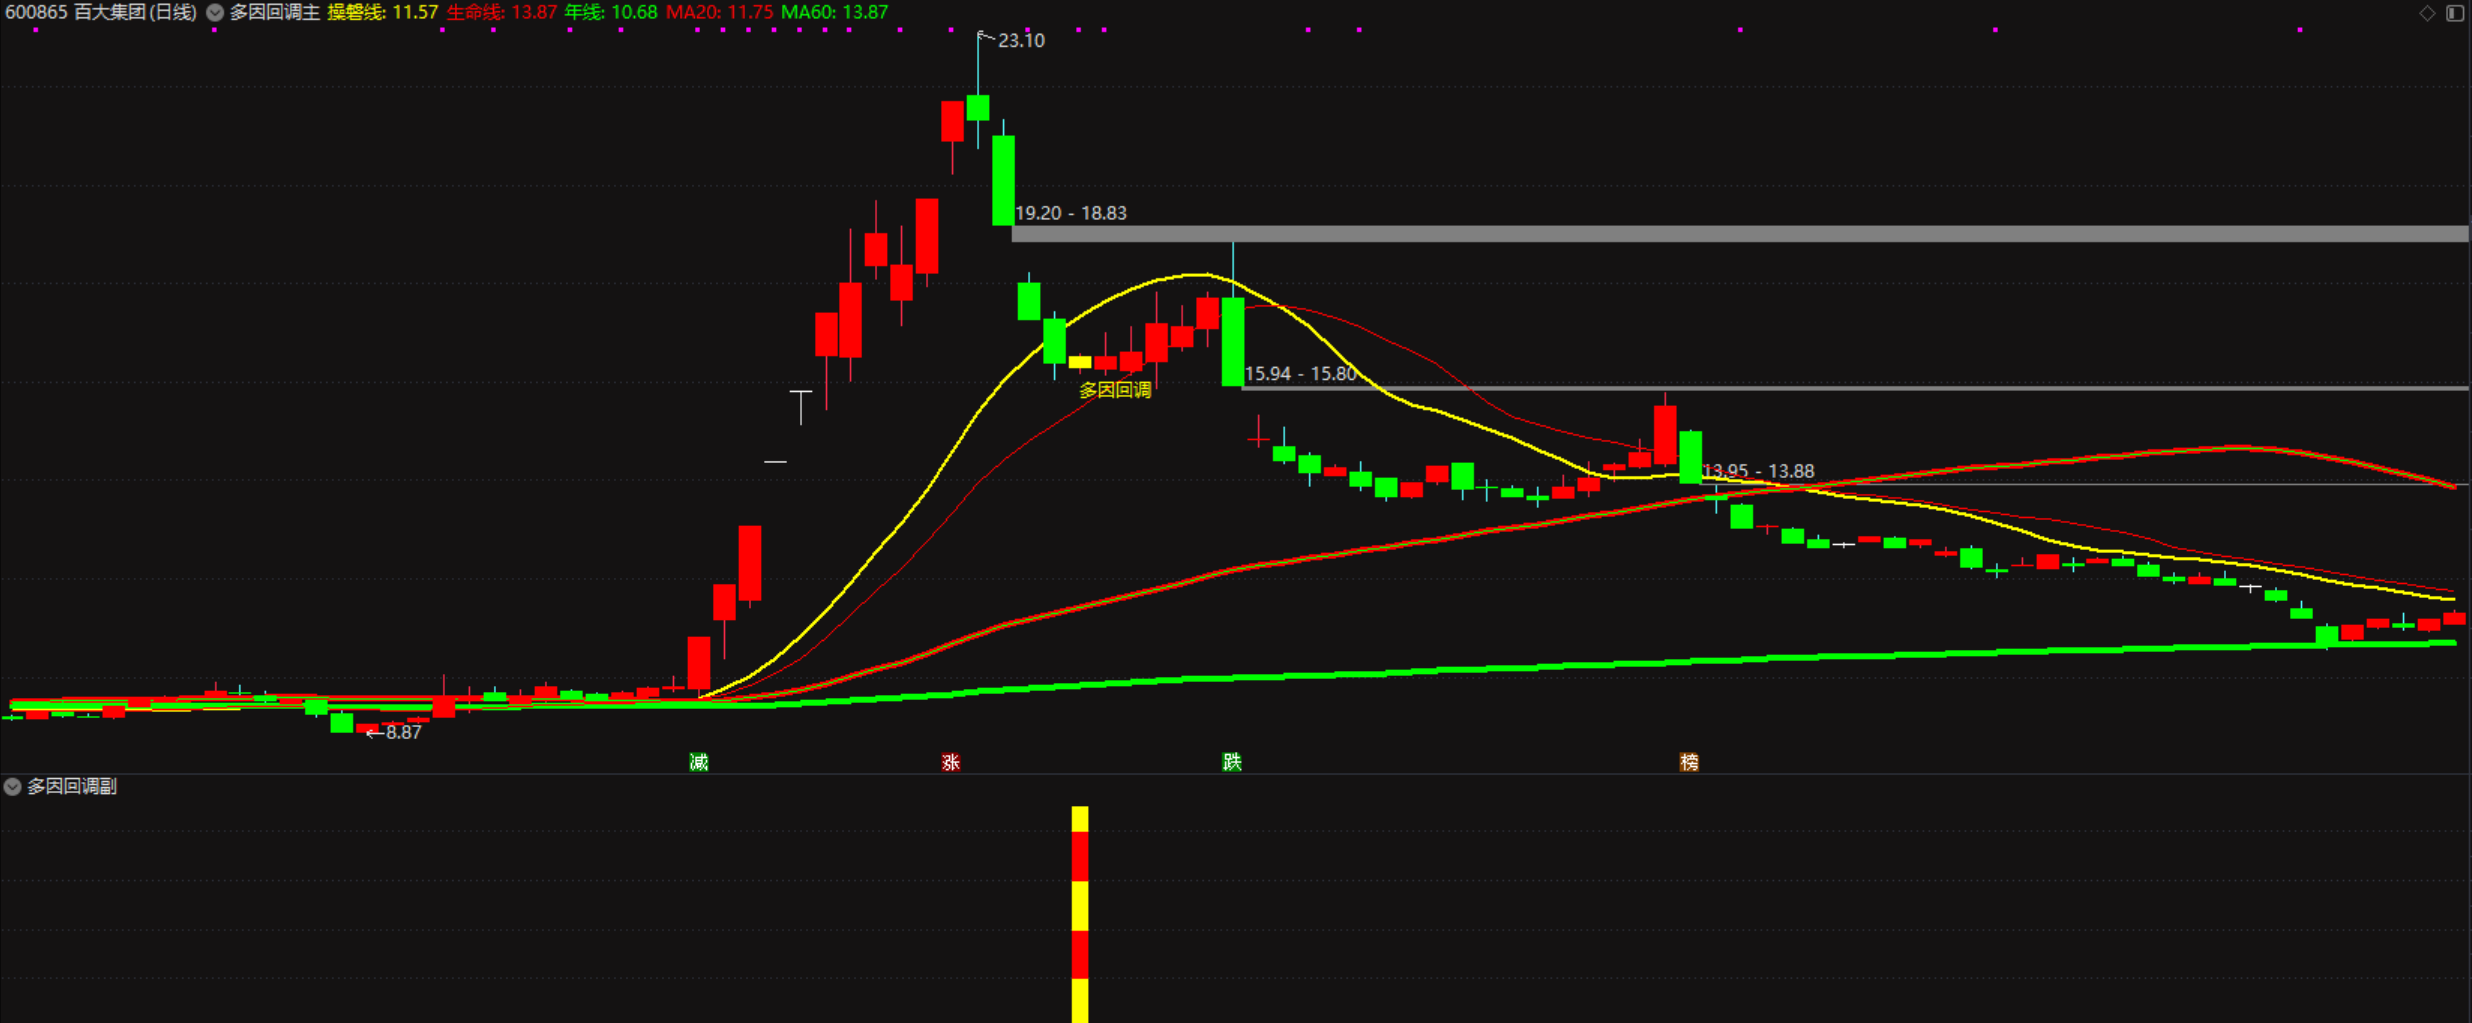Viewport: 2472px width, 1023px height.
Task: Click the 多因回调副 sub-indicator name
Action: pos(72,787)
